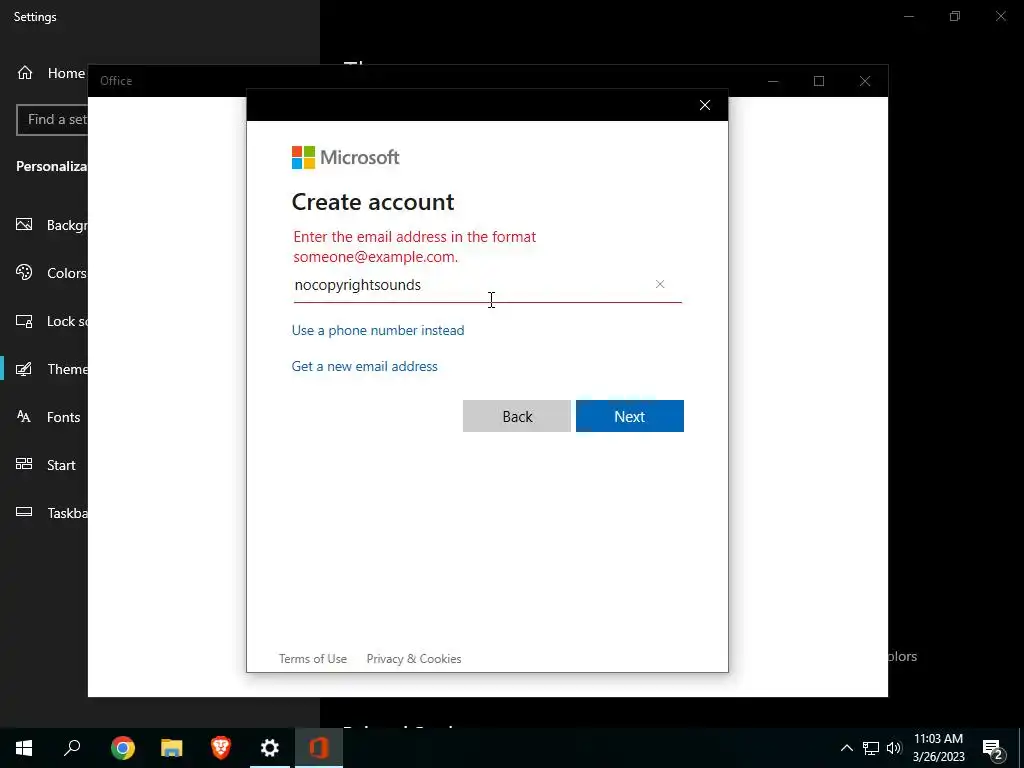Open the Terms of Use link
The width and height of the screenshot is (1024, 768).
313,659
